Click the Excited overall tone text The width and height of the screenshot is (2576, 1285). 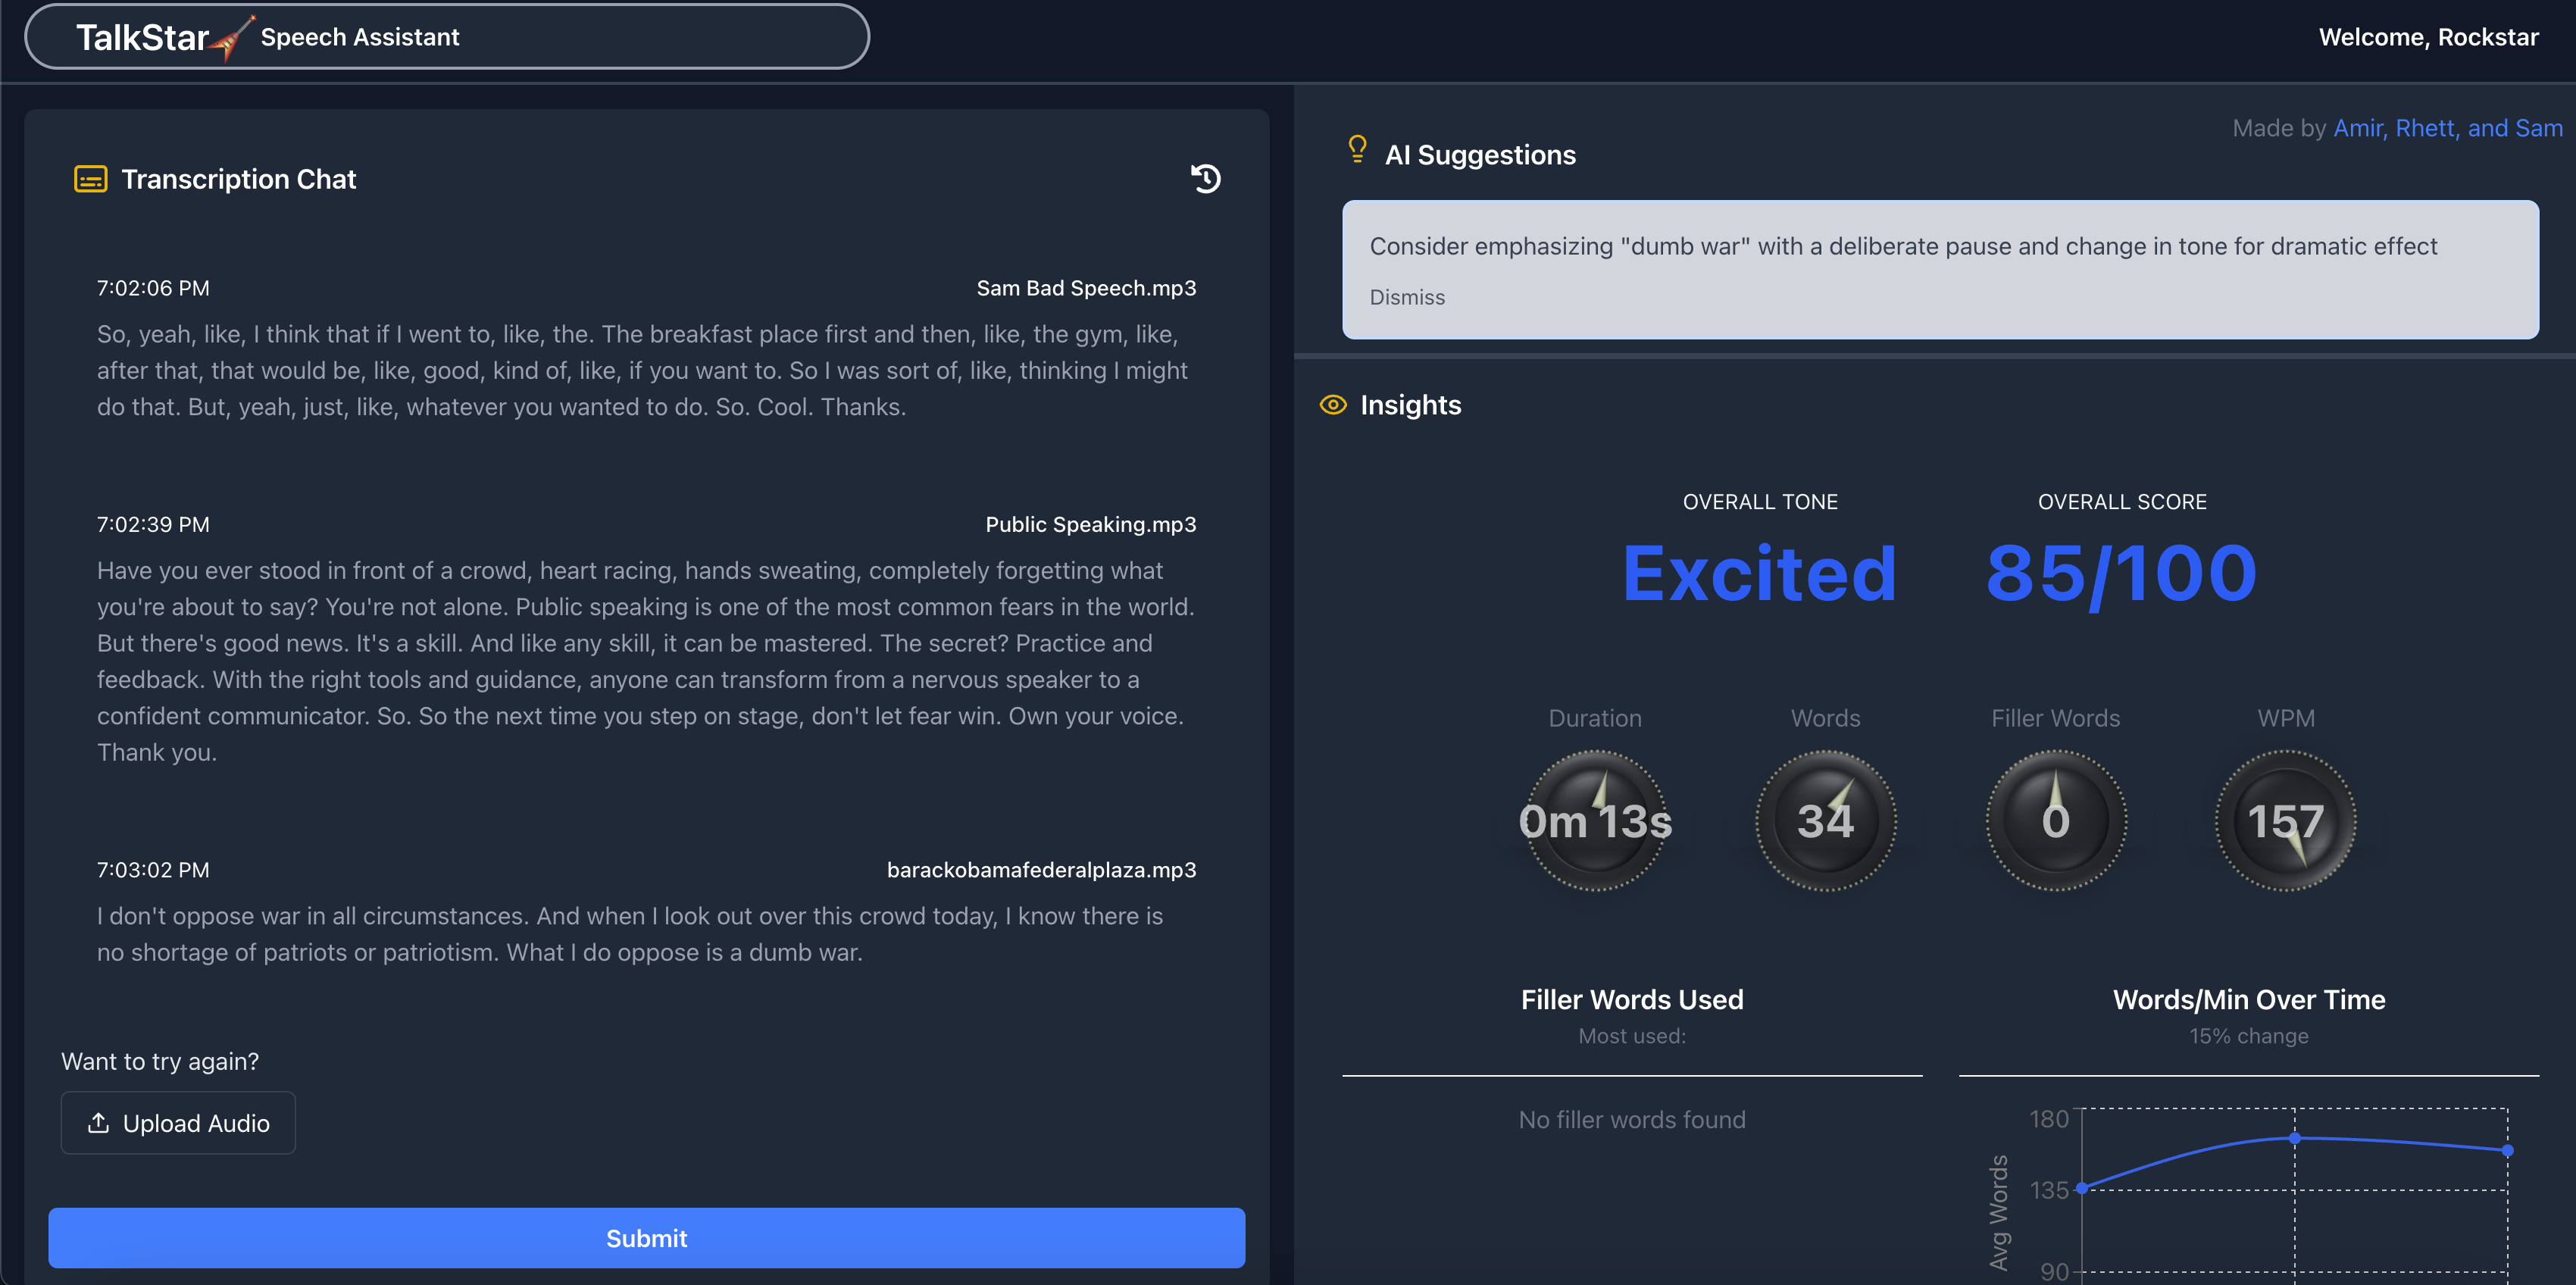(1759, 574)
